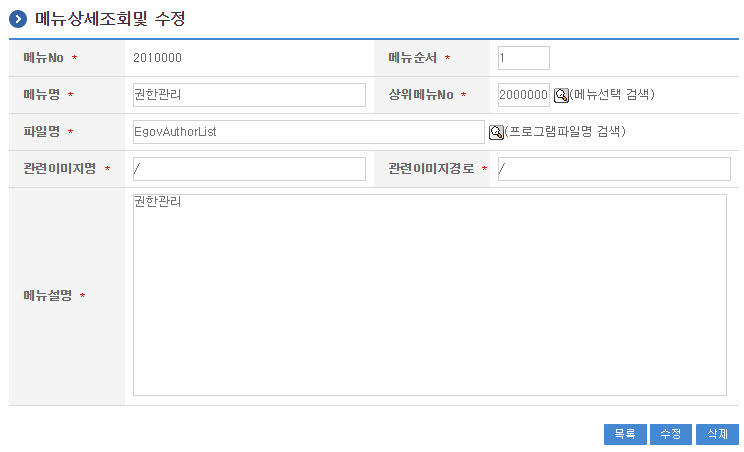This screenshot has width=744, height=452.
Task: Click the 파일명 field containing EgovAuthorList
Action: (307, 132)
